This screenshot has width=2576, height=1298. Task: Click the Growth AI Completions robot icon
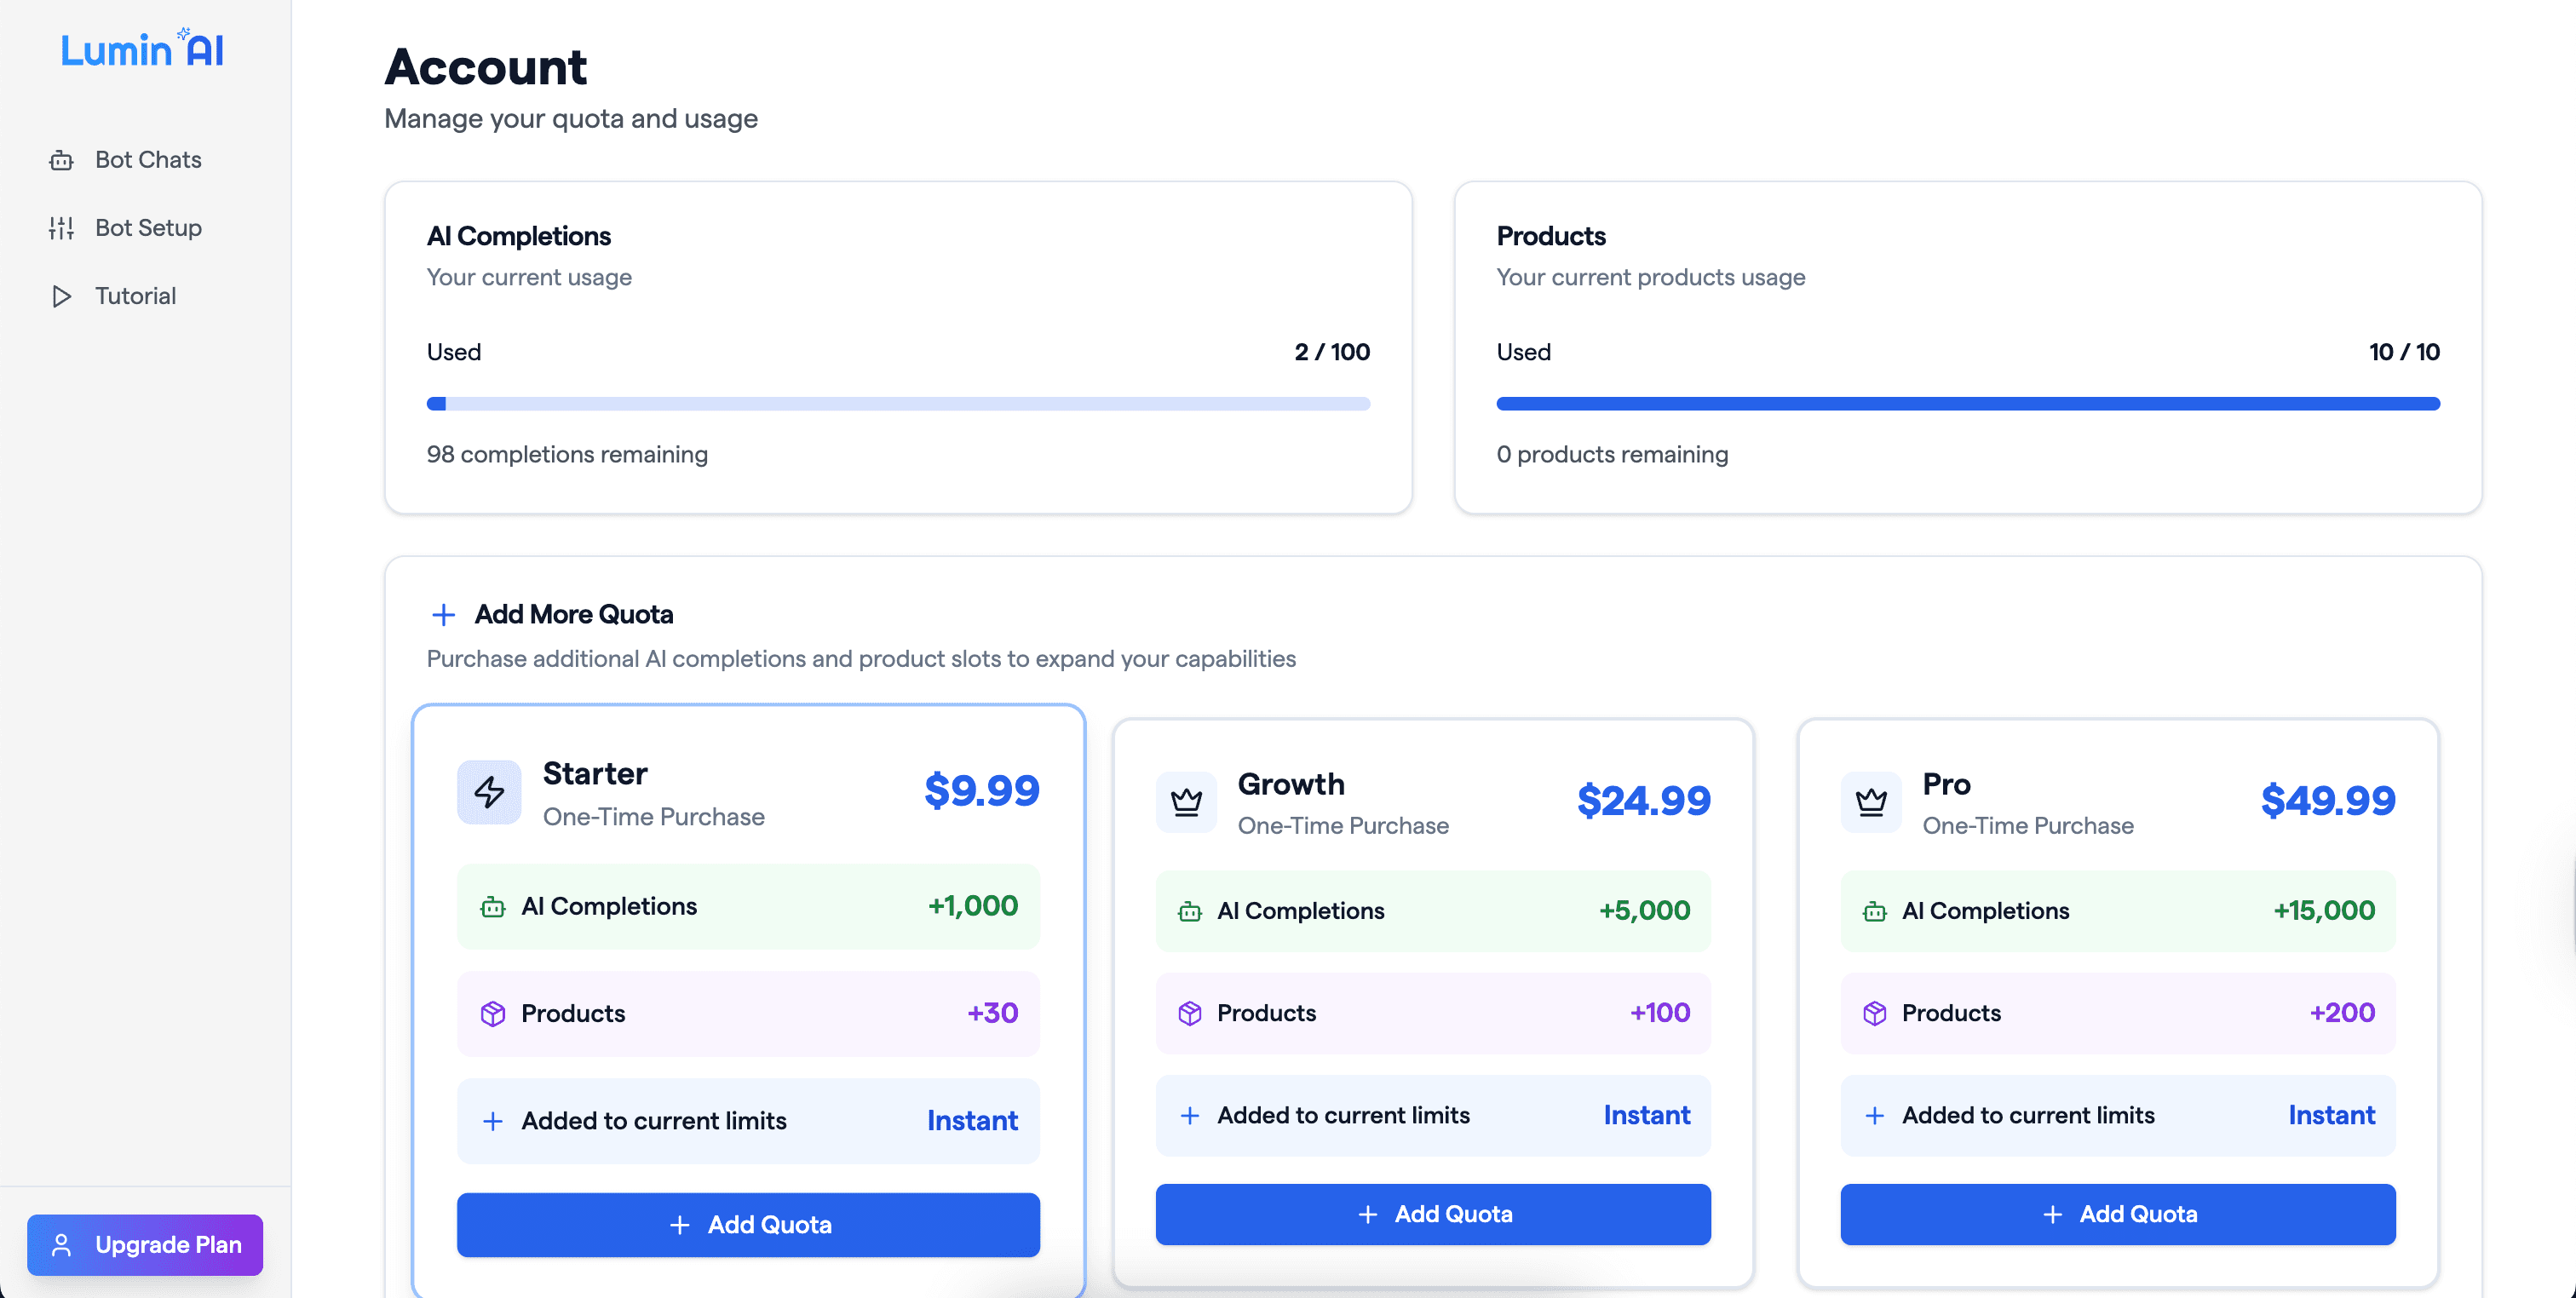pyautogui.click(x=1190, y=911)
